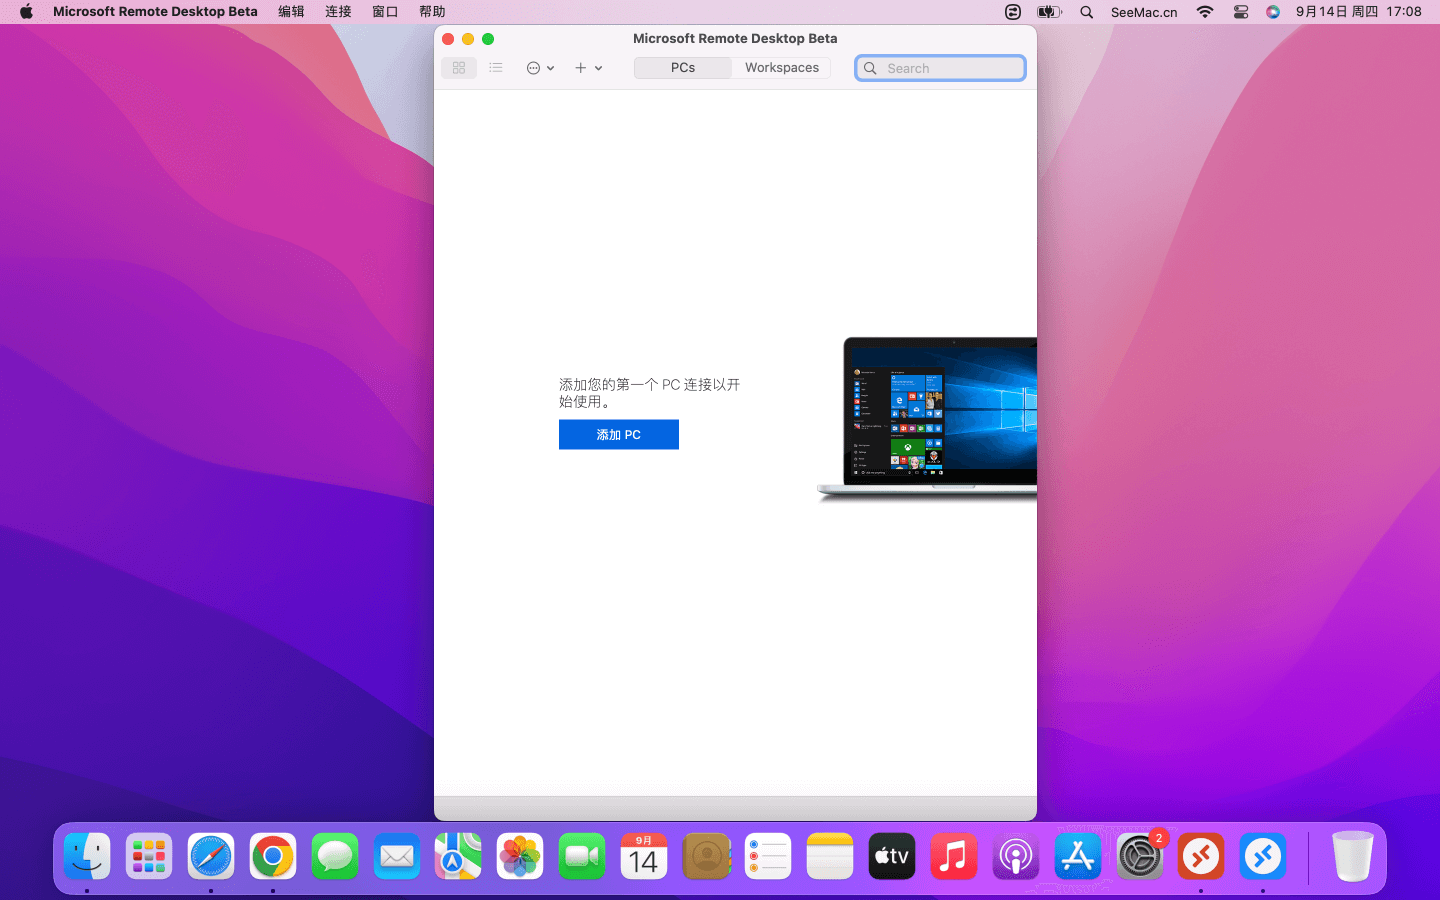The width and height of the screenshot is (1440, 900).
Task: Open Spotlight search in menu bar
Action: [1087, 12]
